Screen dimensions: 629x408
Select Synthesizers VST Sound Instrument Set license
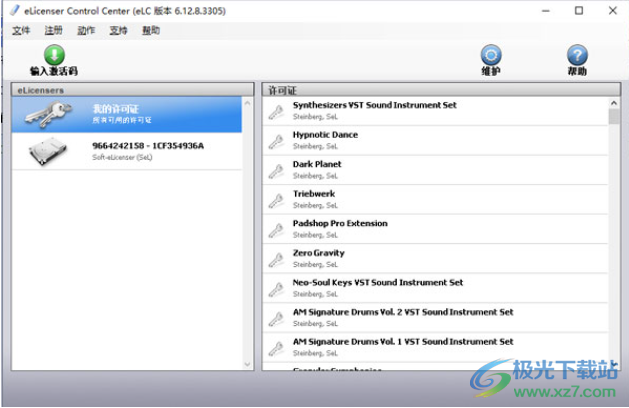(x=375, y=105)
